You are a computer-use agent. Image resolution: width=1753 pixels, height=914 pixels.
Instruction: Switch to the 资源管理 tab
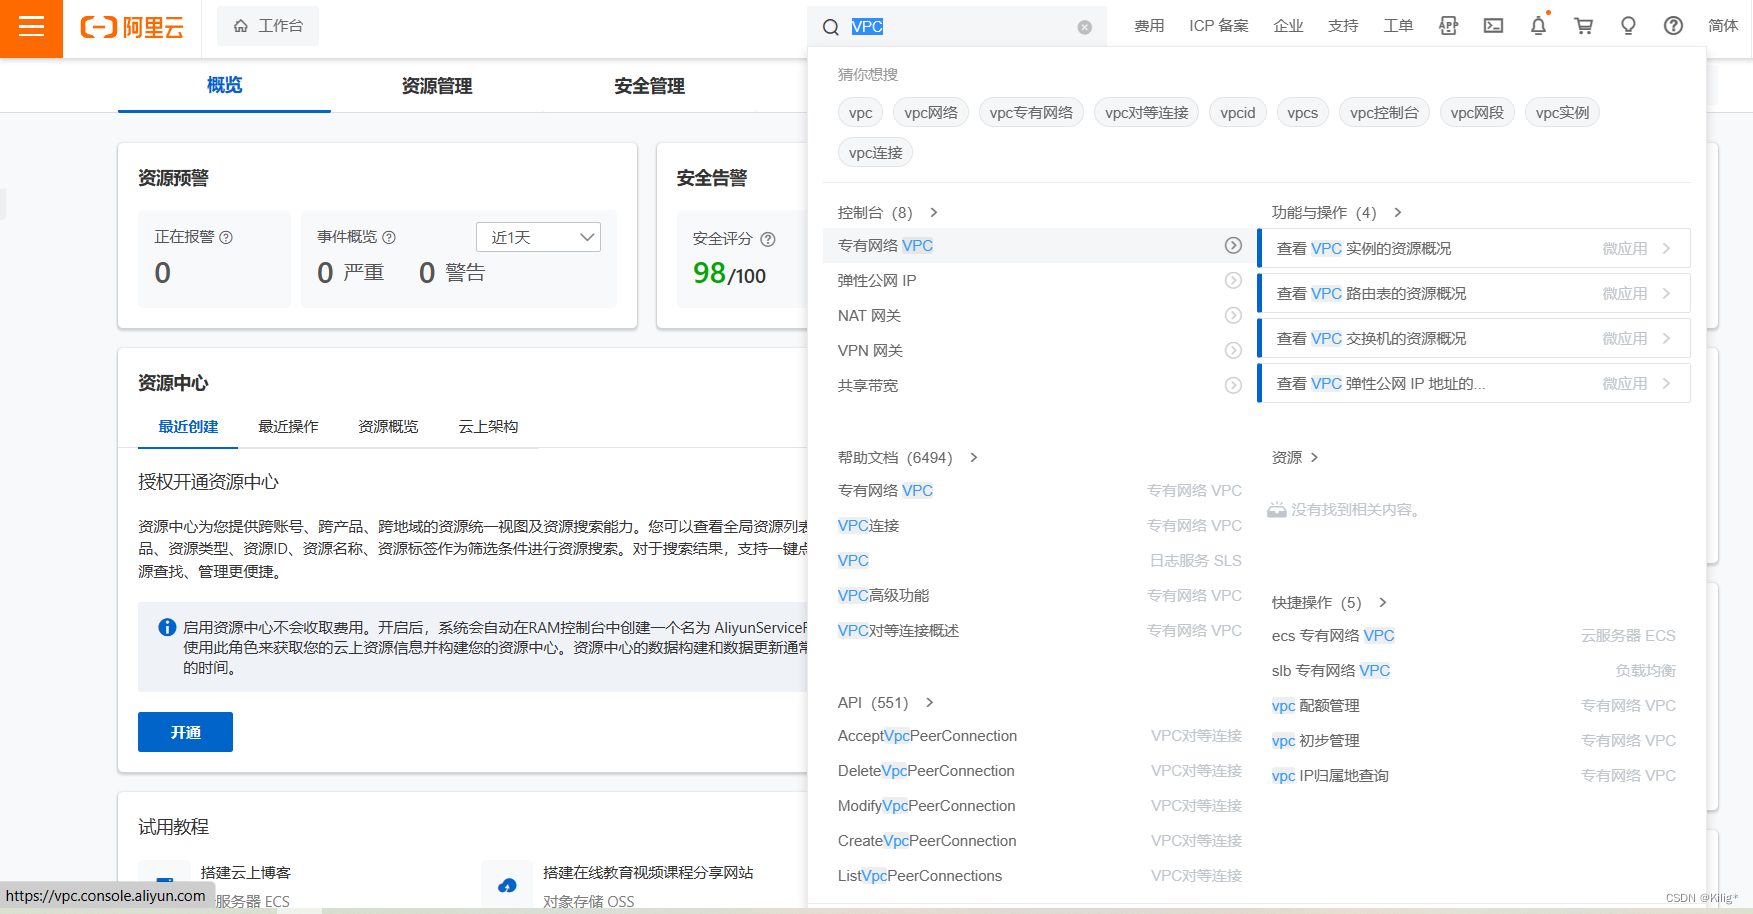point(436,86)
